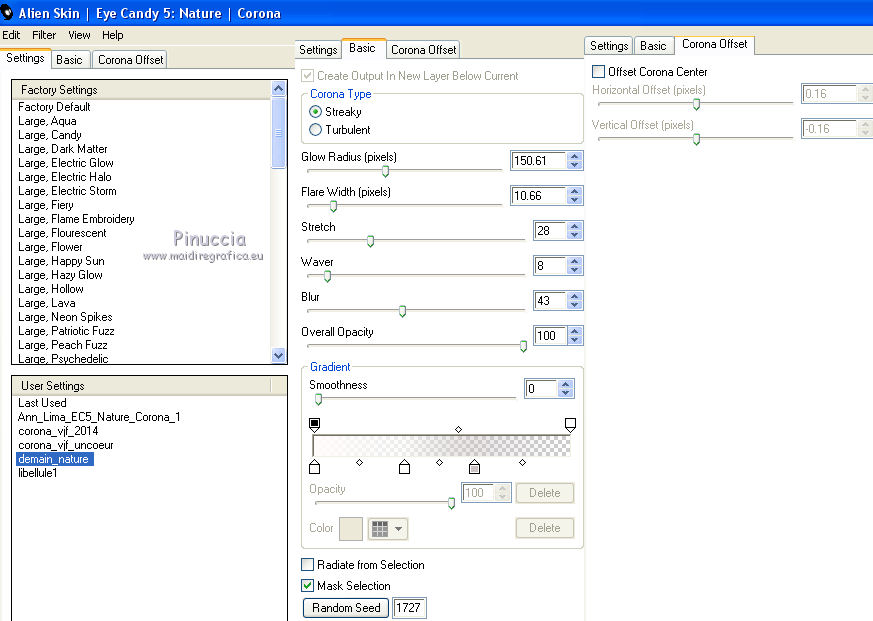Screen dimensions: 873x621
Task: Select Large, Happy Sun preset
Action: pyautogui.click(x=61, y=261)
